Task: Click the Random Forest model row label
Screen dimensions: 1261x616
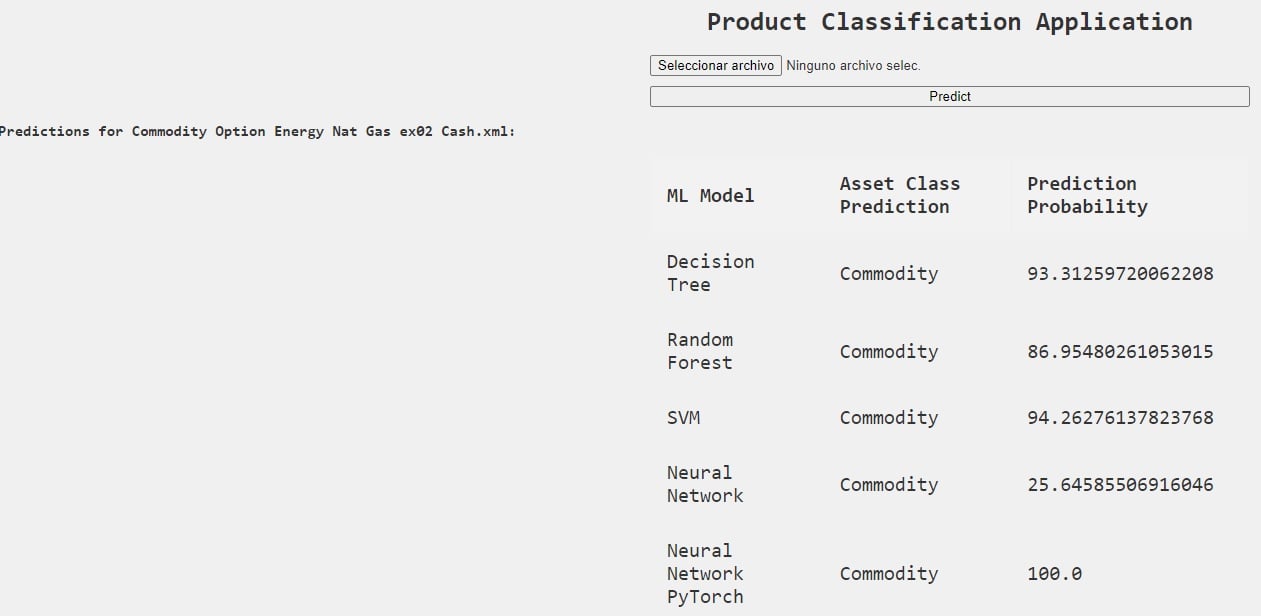Action: [699, 351]
